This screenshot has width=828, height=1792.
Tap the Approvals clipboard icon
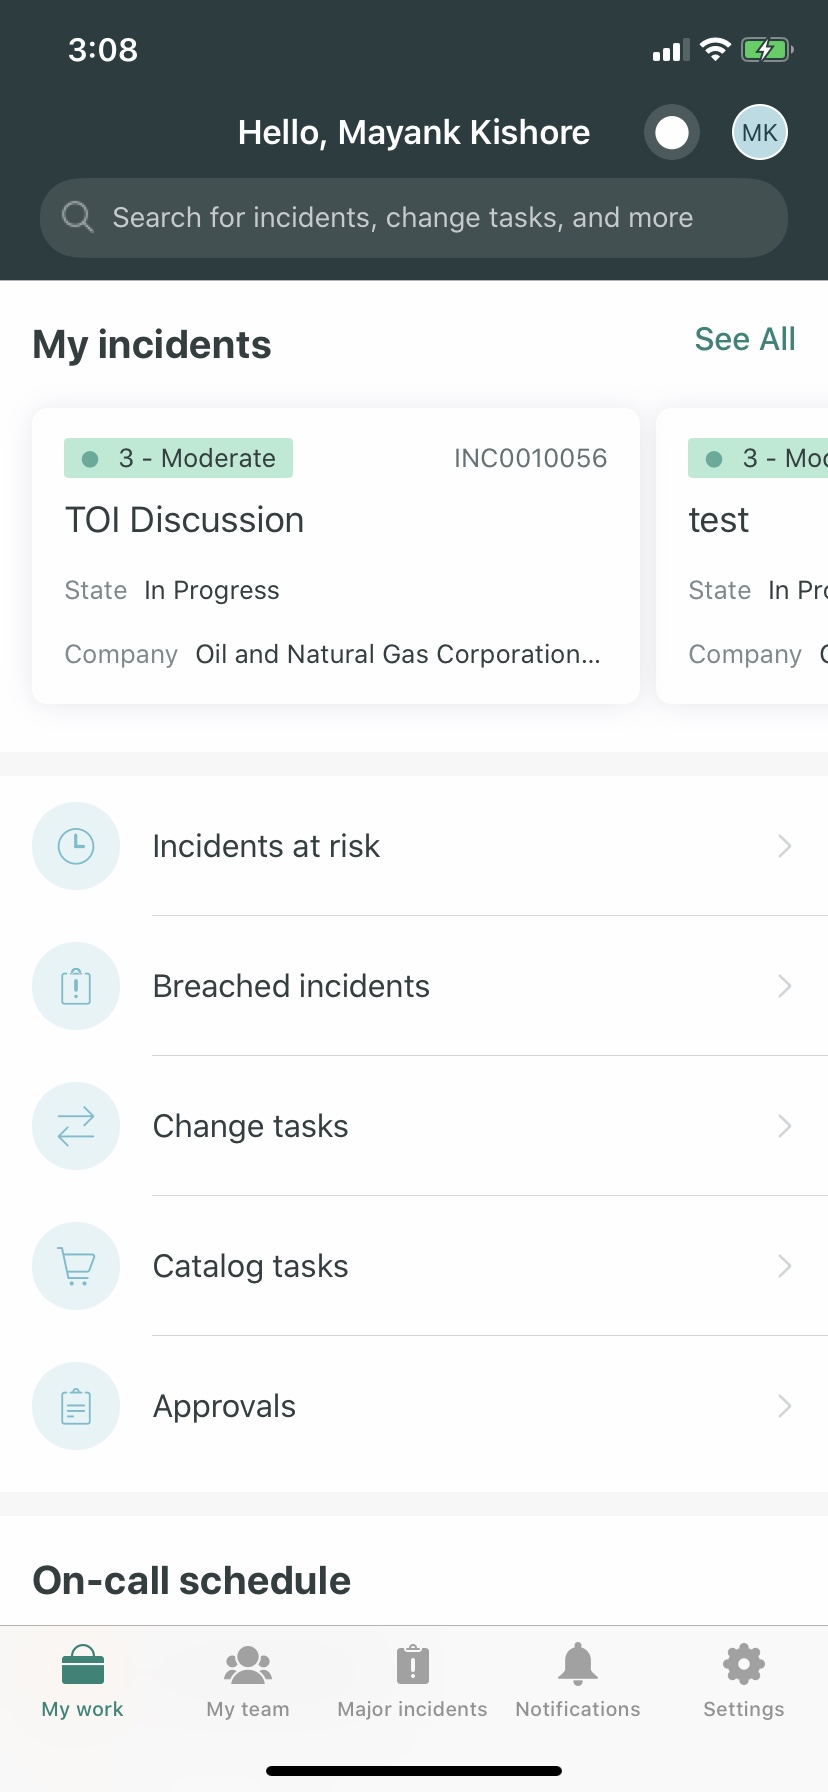tap(76, 1406)
